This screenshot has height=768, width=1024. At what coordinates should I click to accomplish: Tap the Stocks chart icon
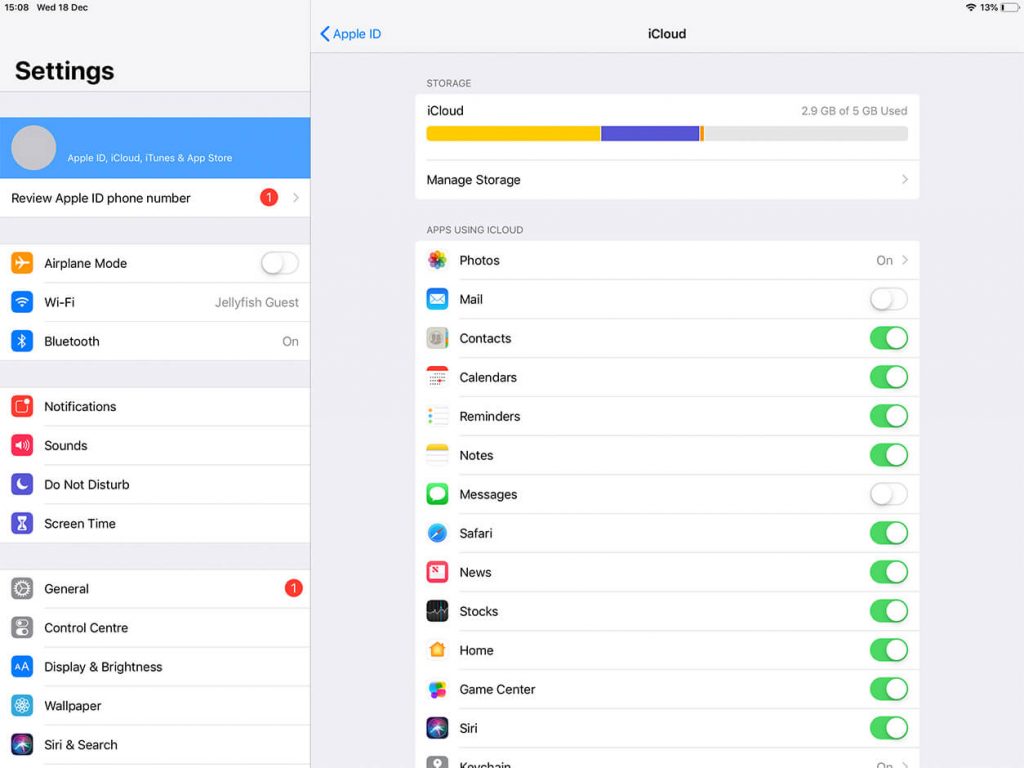[438, 611]
